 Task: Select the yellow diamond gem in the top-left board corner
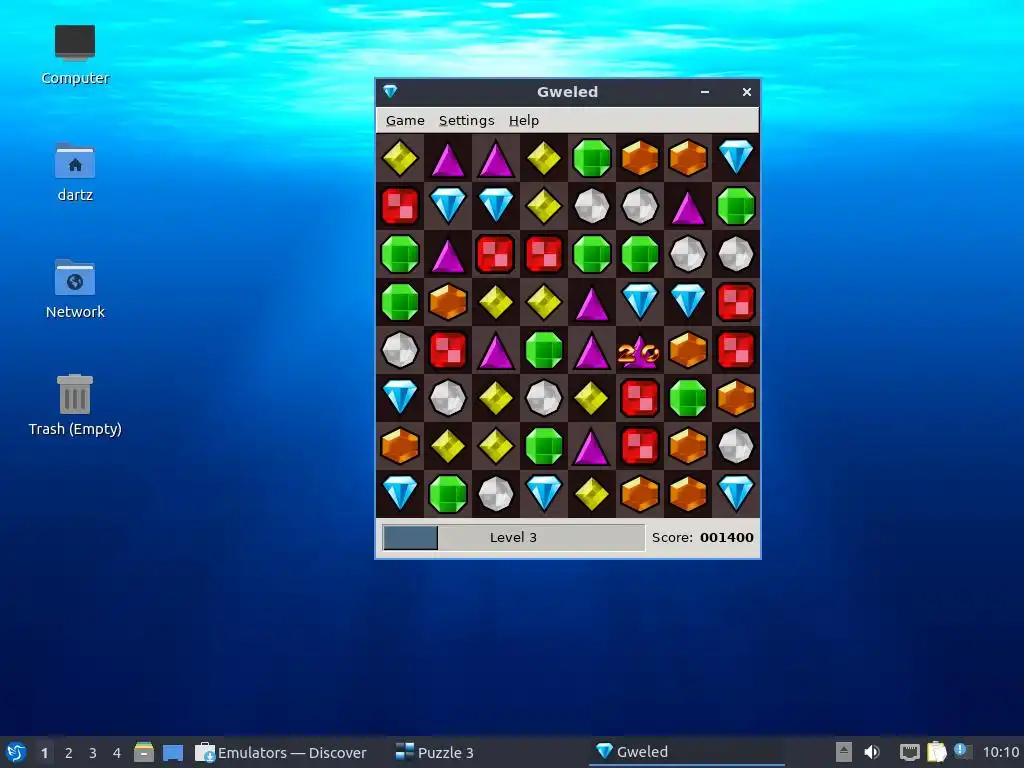pos(400,158)
